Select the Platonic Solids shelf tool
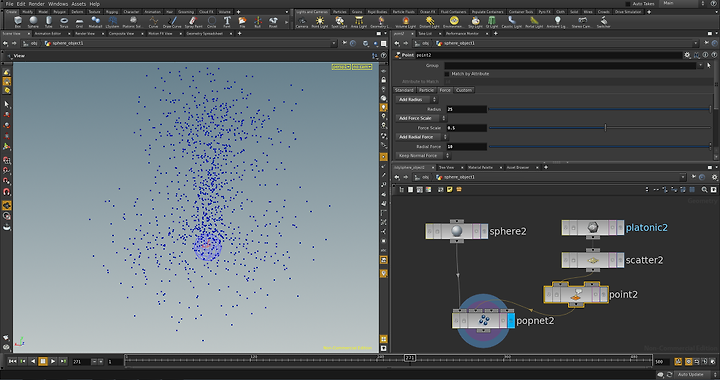This screenshot has width=720, height=380. pyautogui.click(x=133, y=22)
